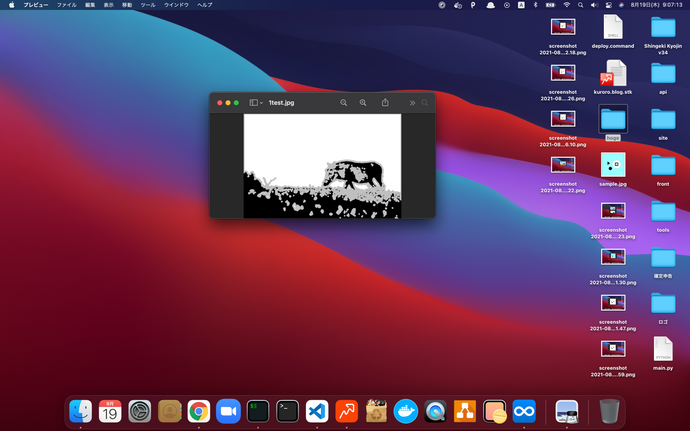Click the Wi-Fi status icon
The height and width of the screenshot is (431, 690).
click(x=567, y=5)
